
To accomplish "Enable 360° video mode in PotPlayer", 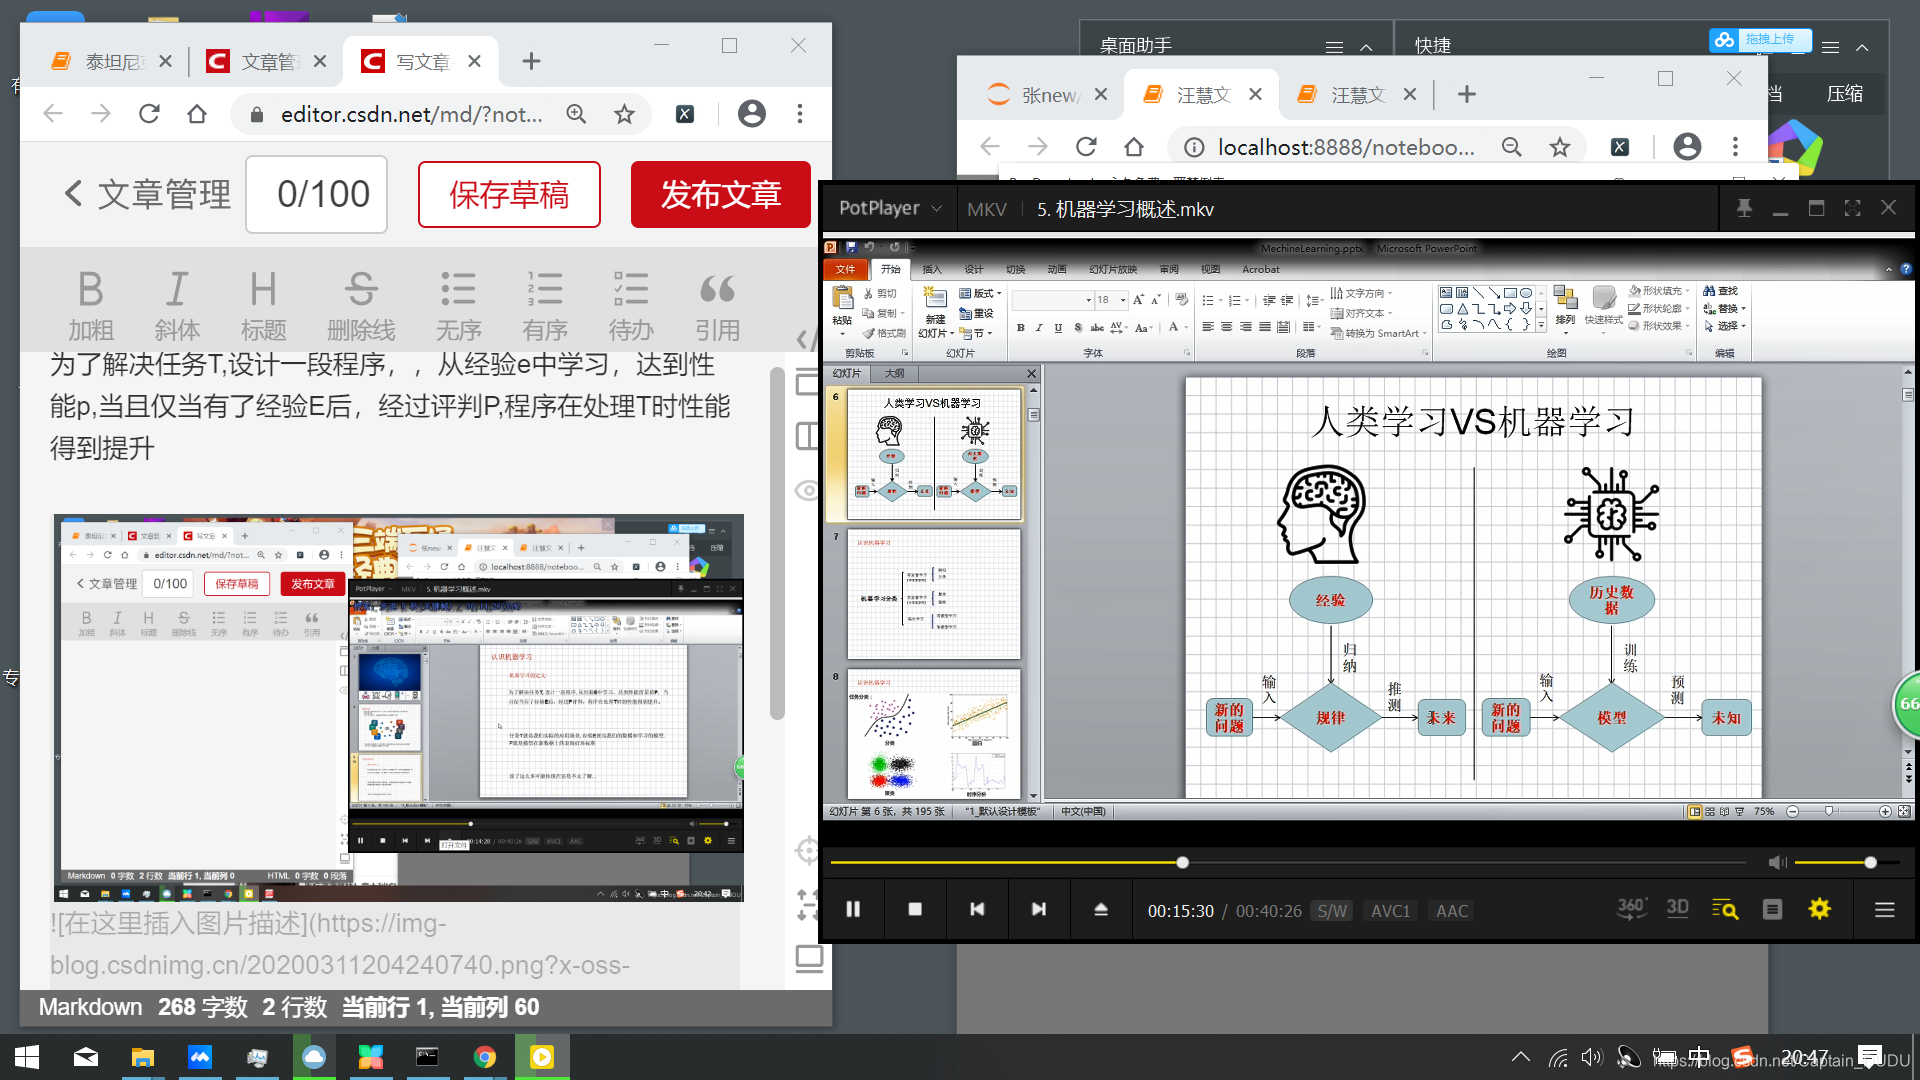I will tap(1632, 908).
